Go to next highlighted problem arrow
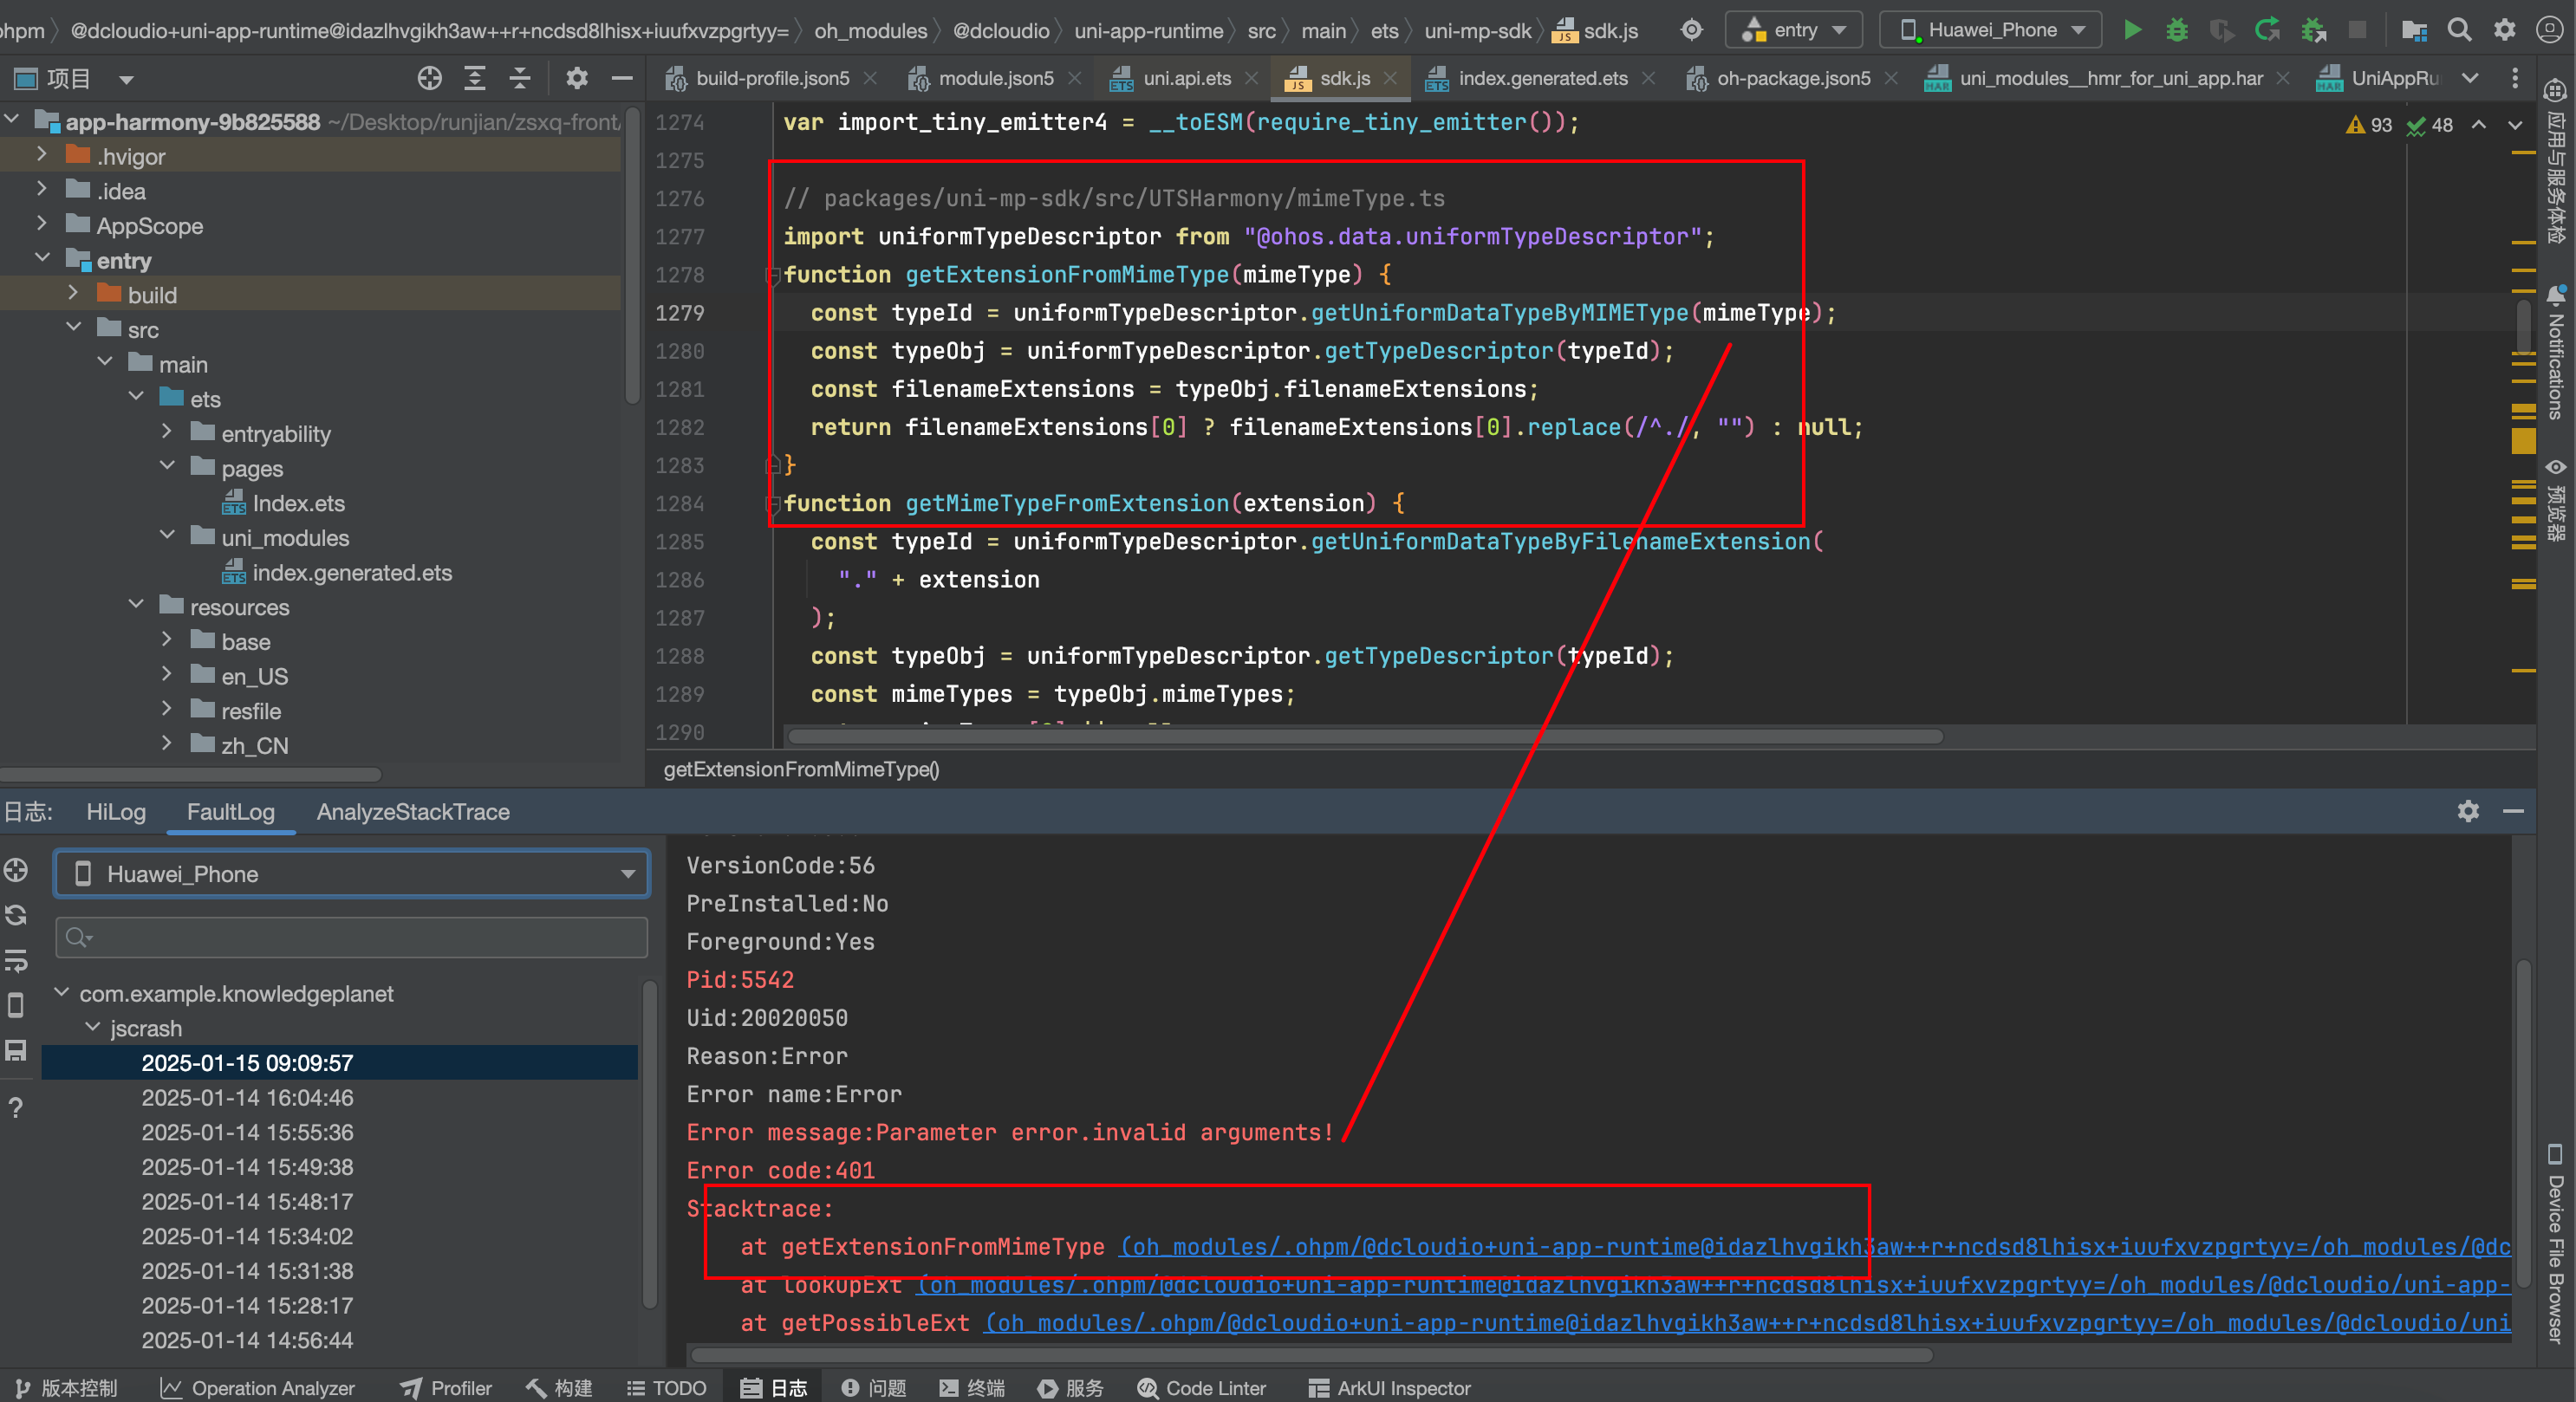 pos(2514,125)
